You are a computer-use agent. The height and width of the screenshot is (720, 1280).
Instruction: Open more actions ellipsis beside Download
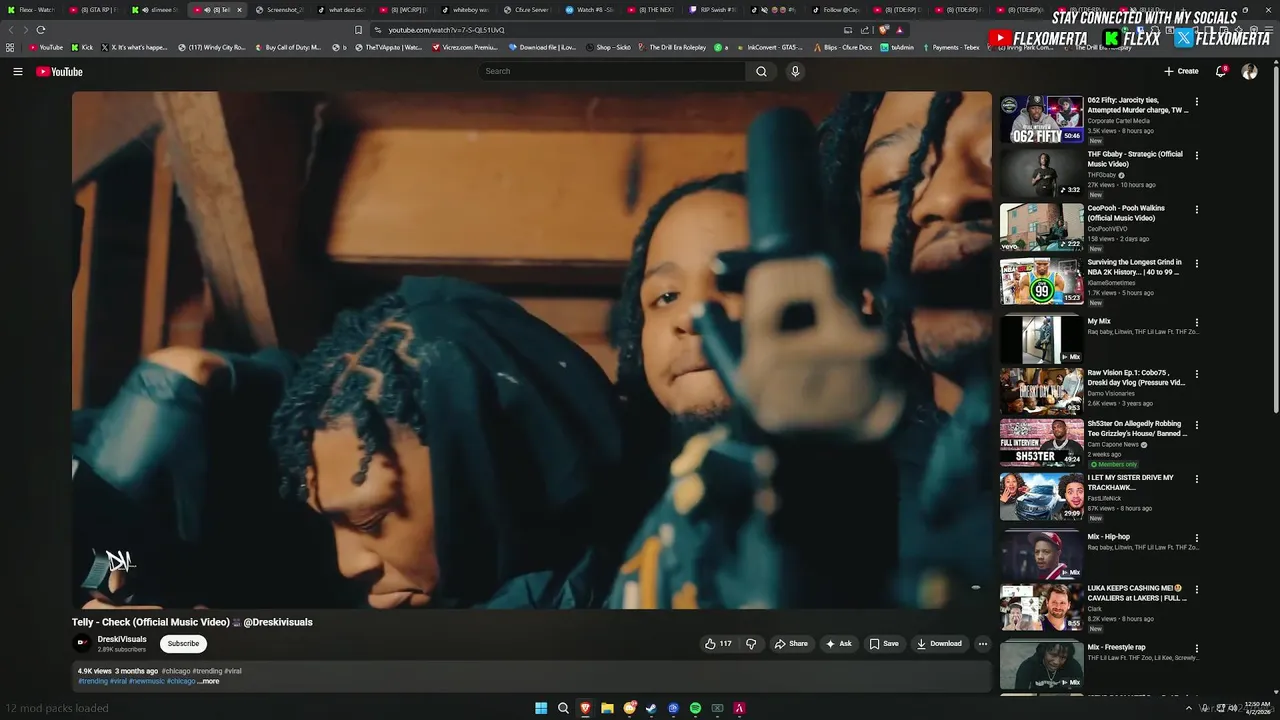tap(983, 644)
